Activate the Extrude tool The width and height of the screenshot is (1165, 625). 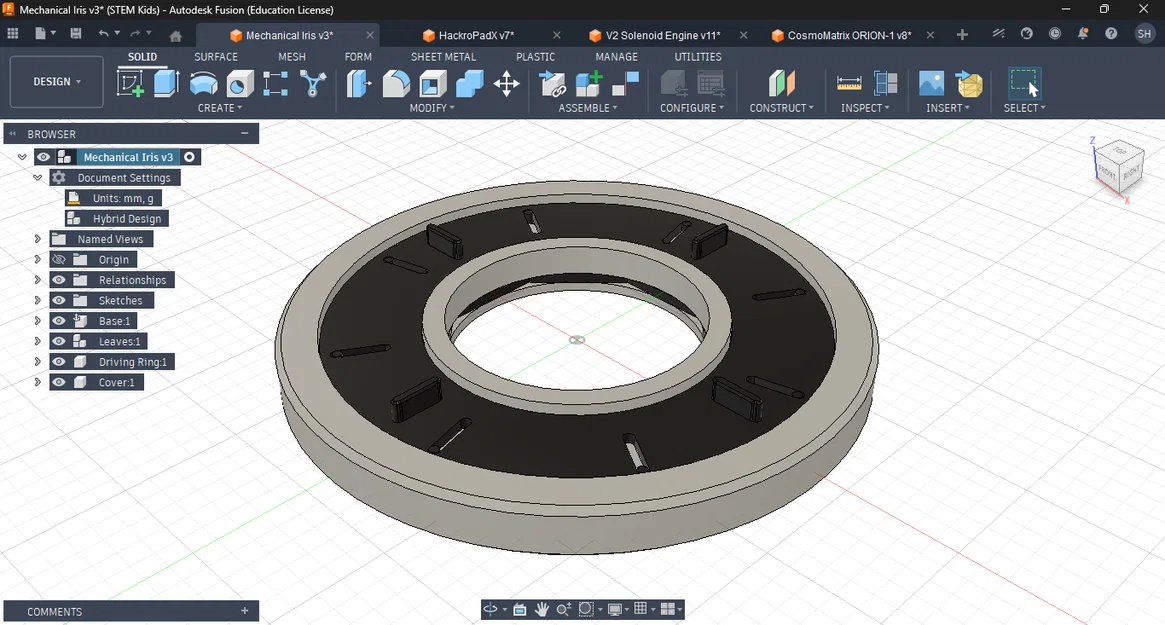click(x=166, y=84)
